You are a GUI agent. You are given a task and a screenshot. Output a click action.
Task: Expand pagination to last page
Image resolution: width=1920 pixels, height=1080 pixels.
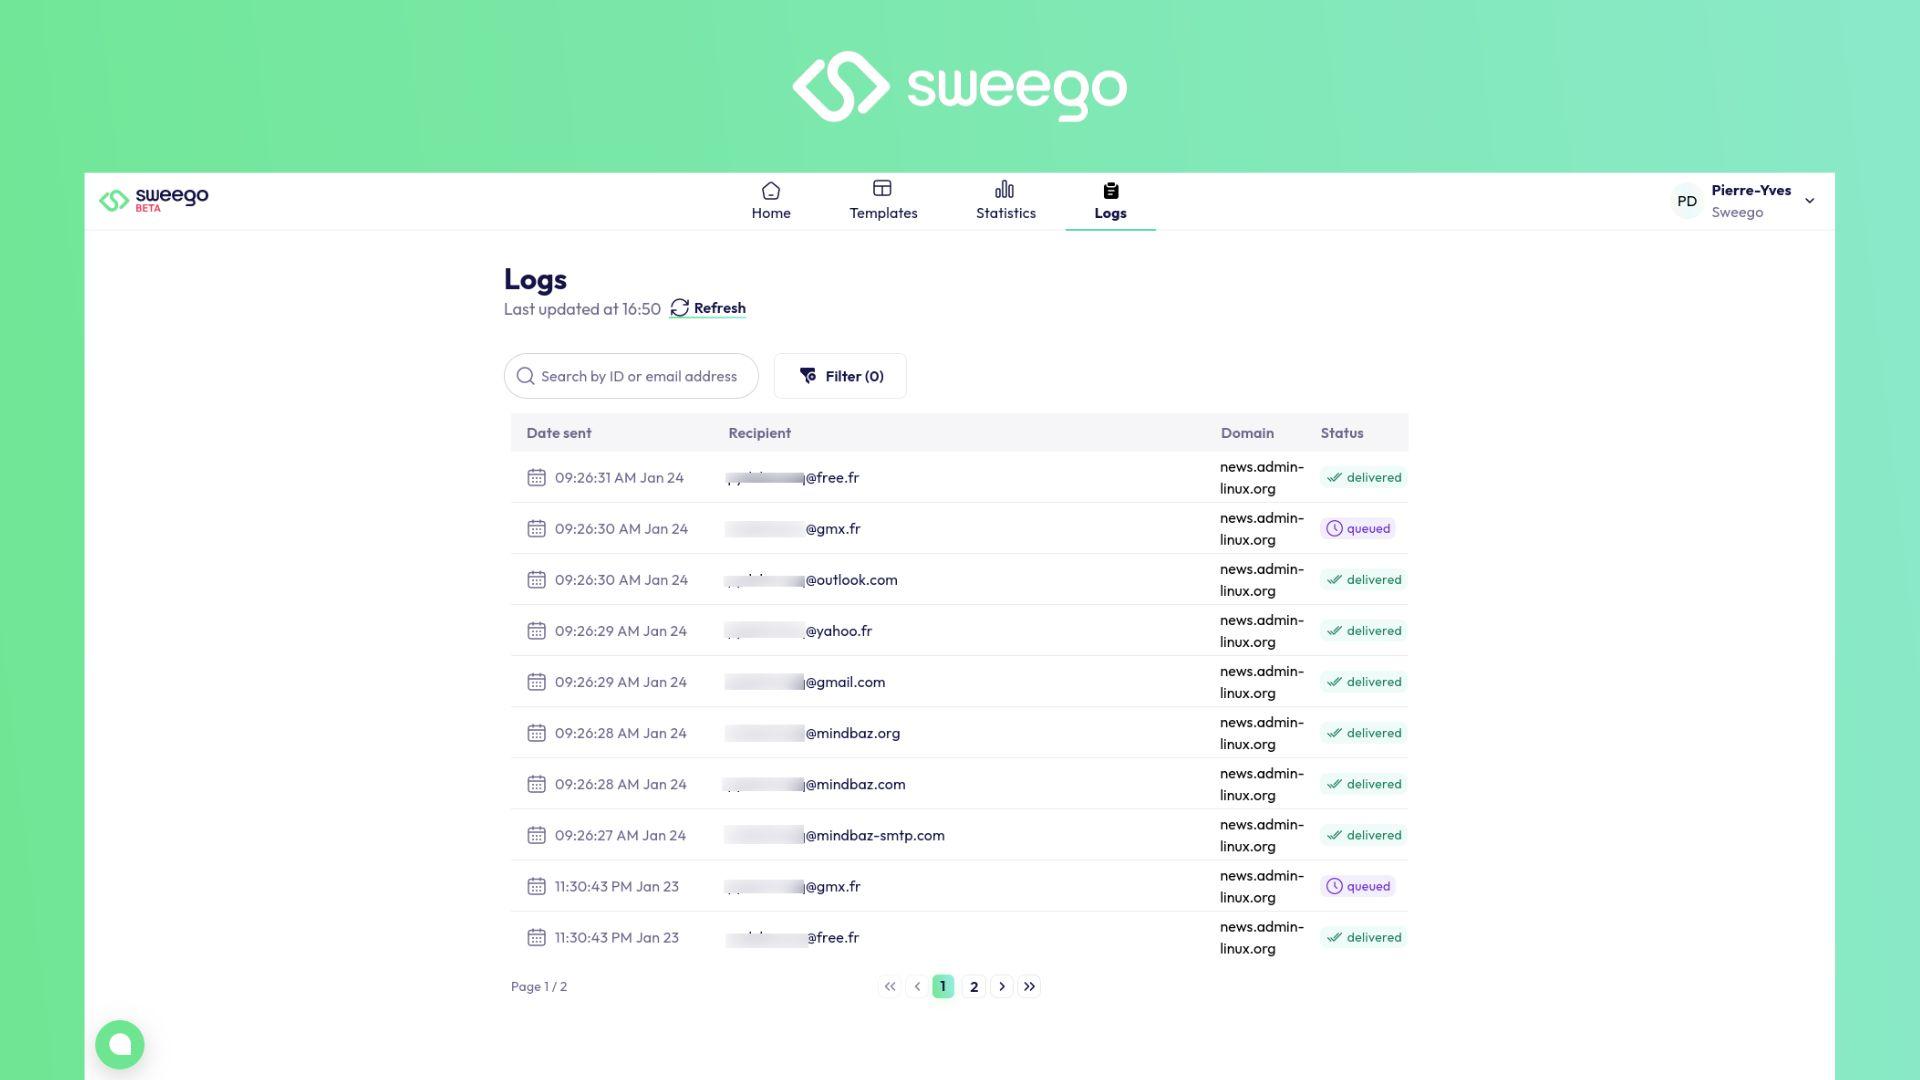point(1029,986)
